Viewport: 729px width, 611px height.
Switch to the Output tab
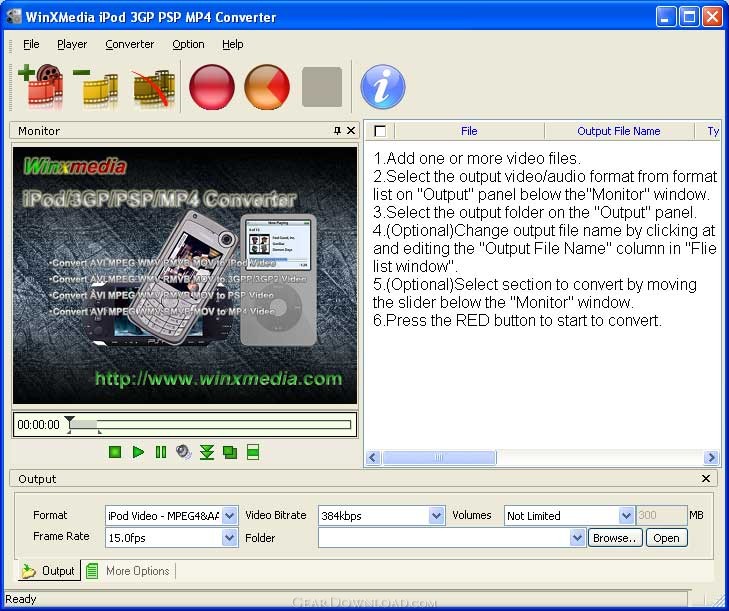pyautogui.click(x=49, y=571)
